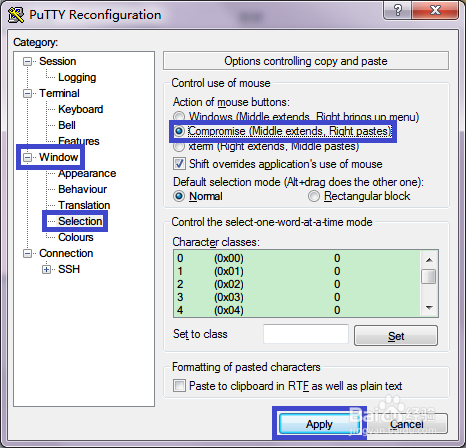Open the Features category
This screenshot has height=448, width=466.
click(79, 141)
